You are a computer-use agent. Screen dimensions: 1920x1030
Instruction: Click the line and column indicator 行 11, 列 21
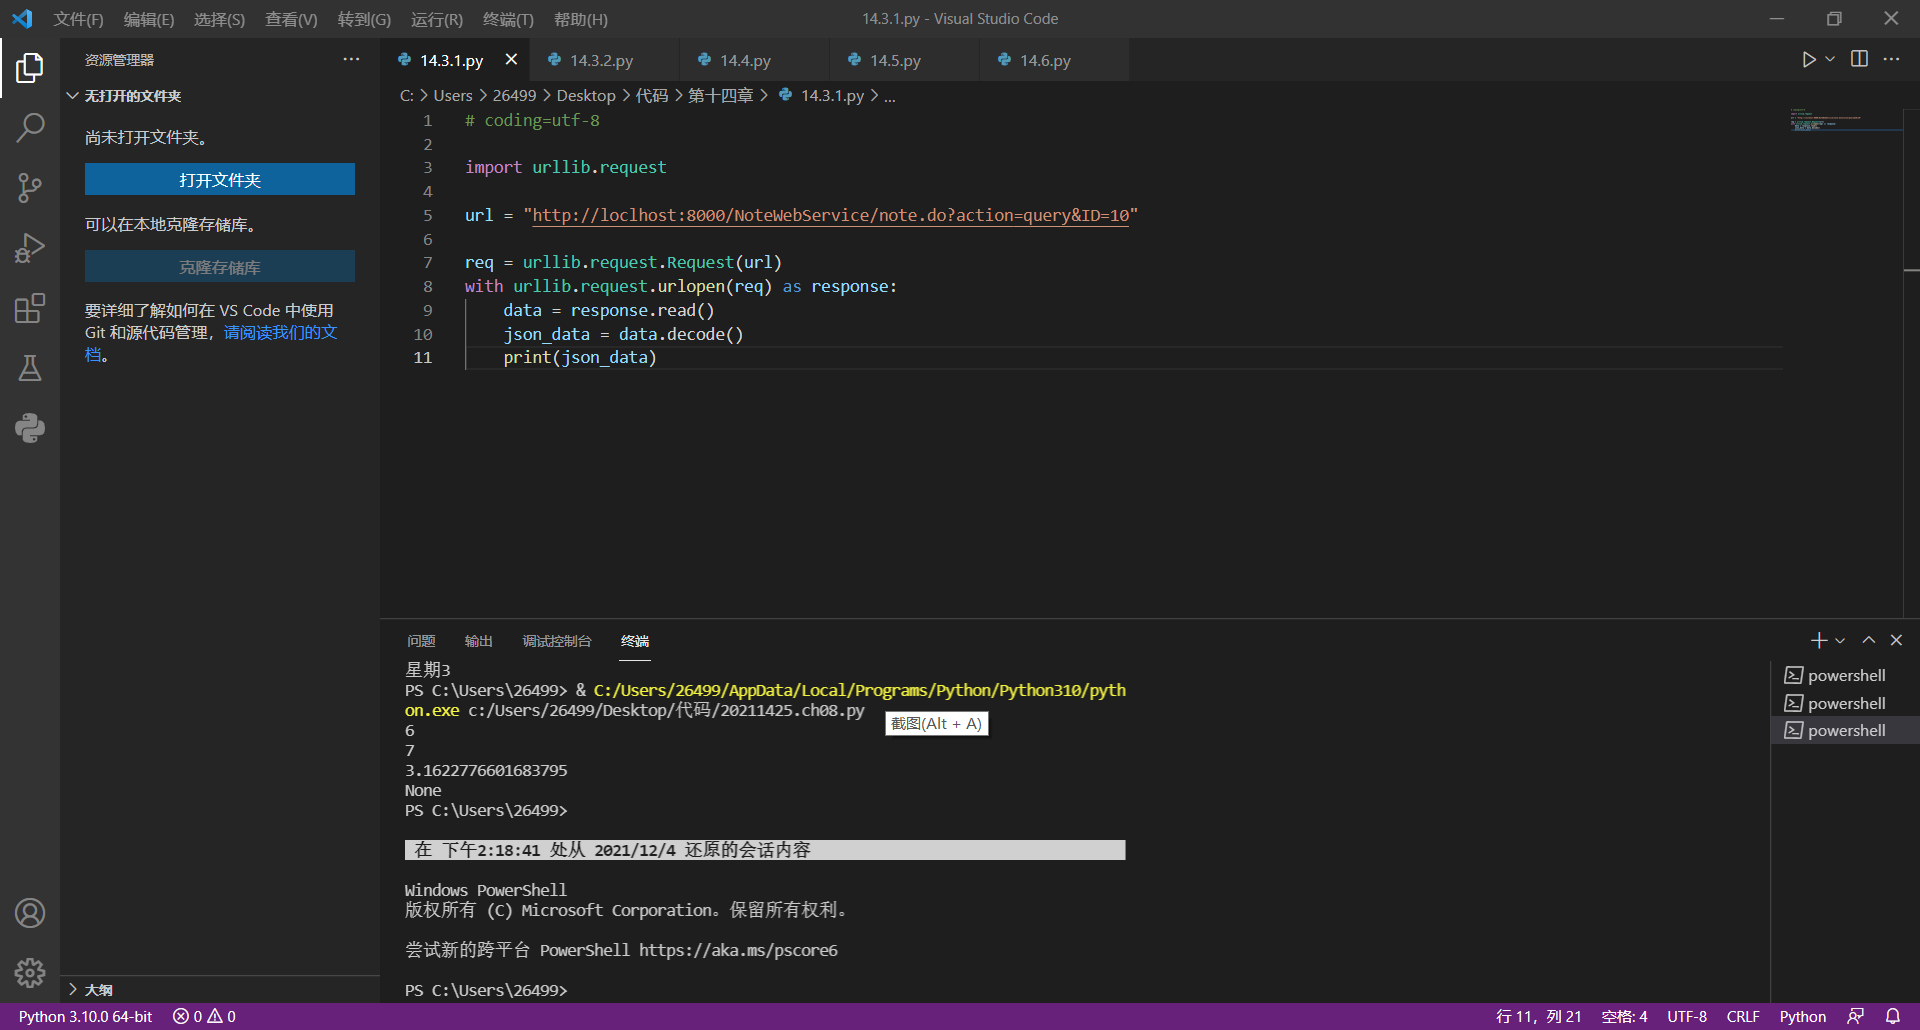1539,1016
